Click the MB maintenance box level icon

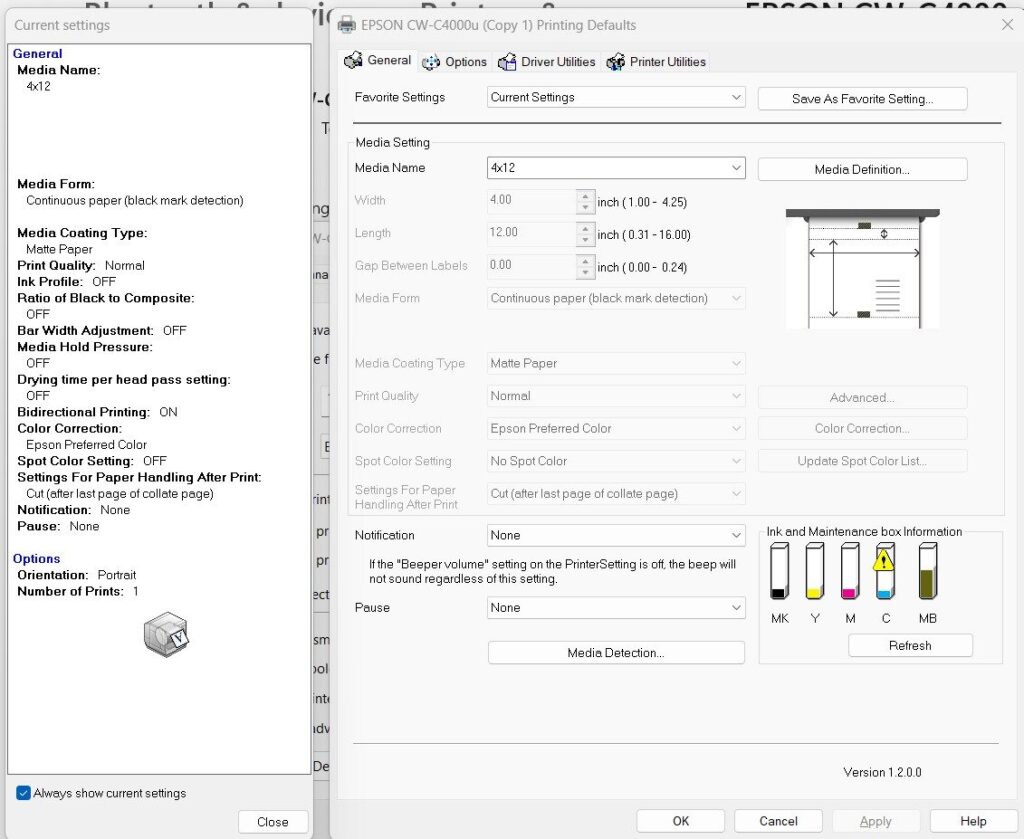coord(928,571)
